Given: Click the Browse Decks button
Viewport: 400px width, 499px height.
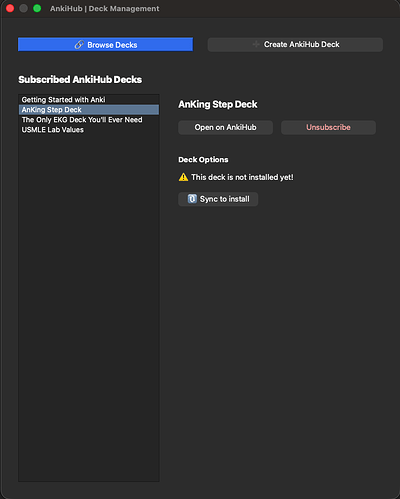Looking at the screenshot, I should [x=105, y=44].
